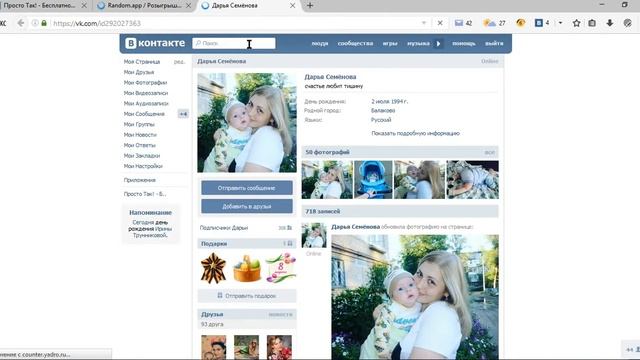The width and height of the screenshot is (640, 360).
Task: Switch to 'Просто Так!' browser tab
Action: [x=40, y=6]
